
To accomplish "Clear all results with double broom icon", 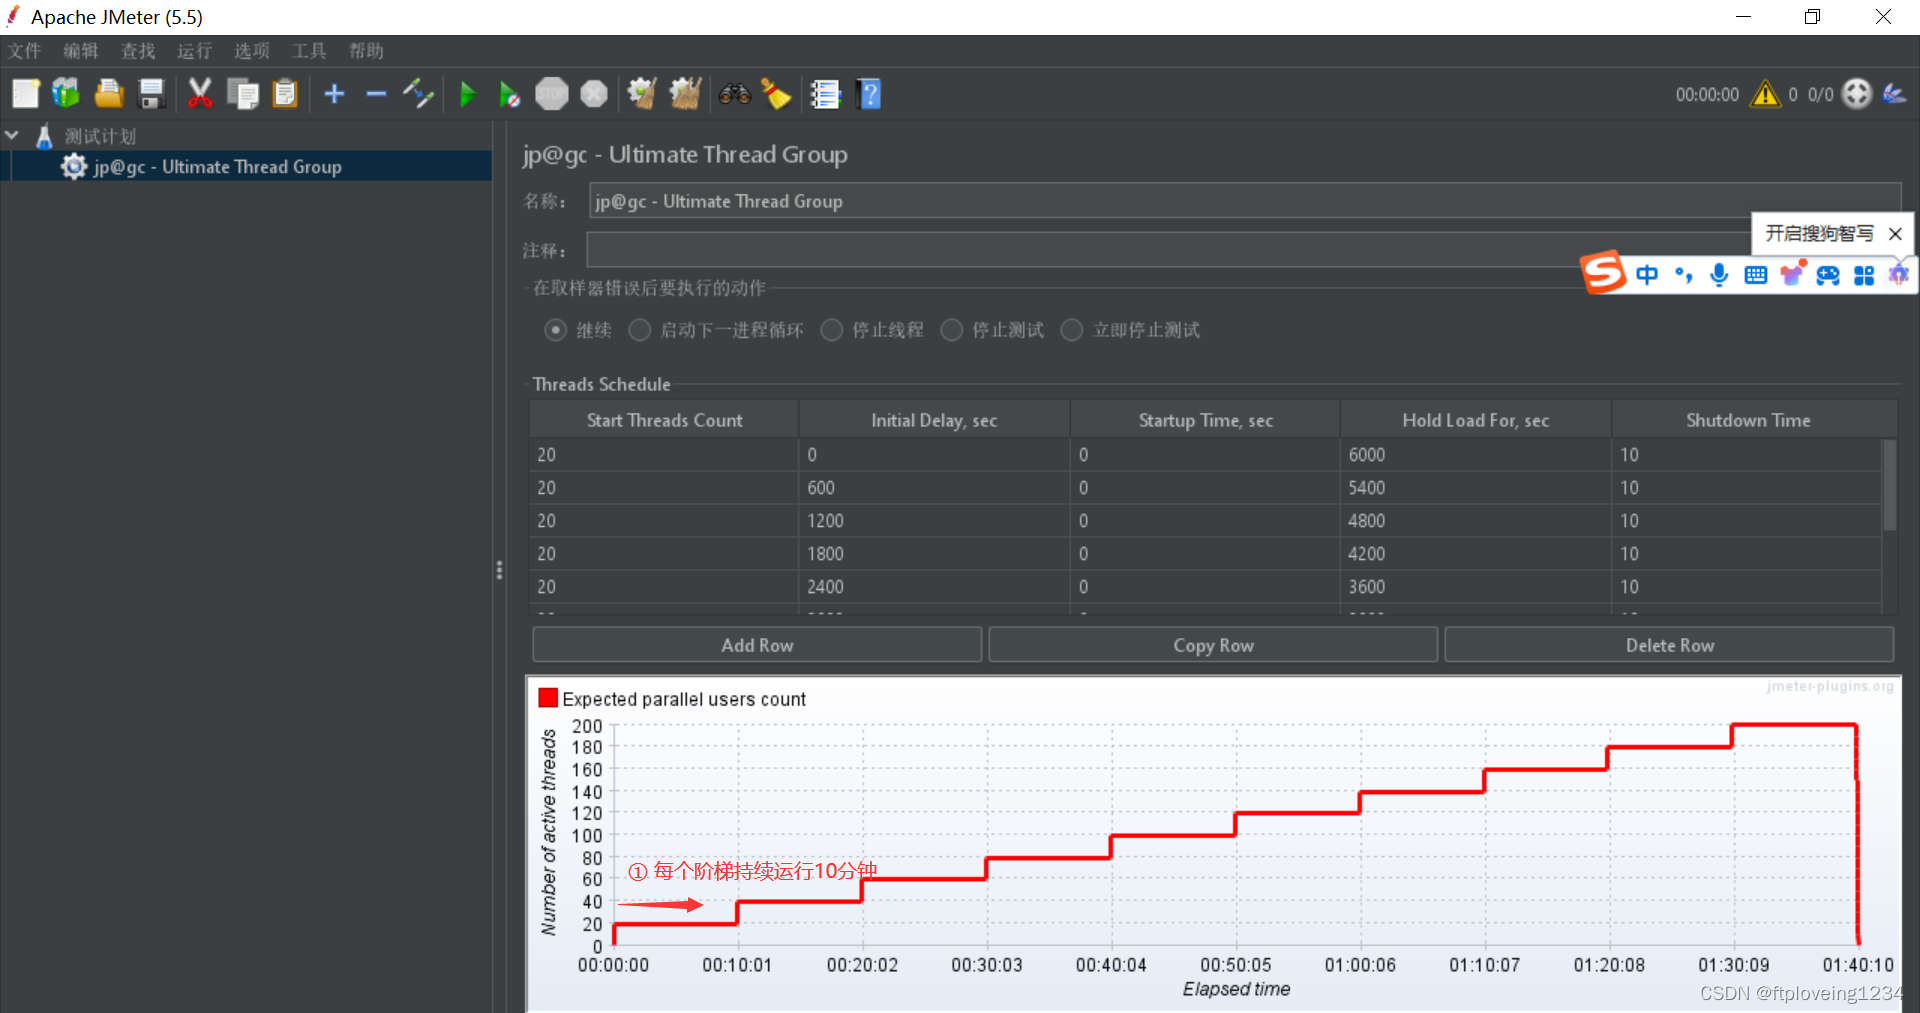I will click(686, 94).
